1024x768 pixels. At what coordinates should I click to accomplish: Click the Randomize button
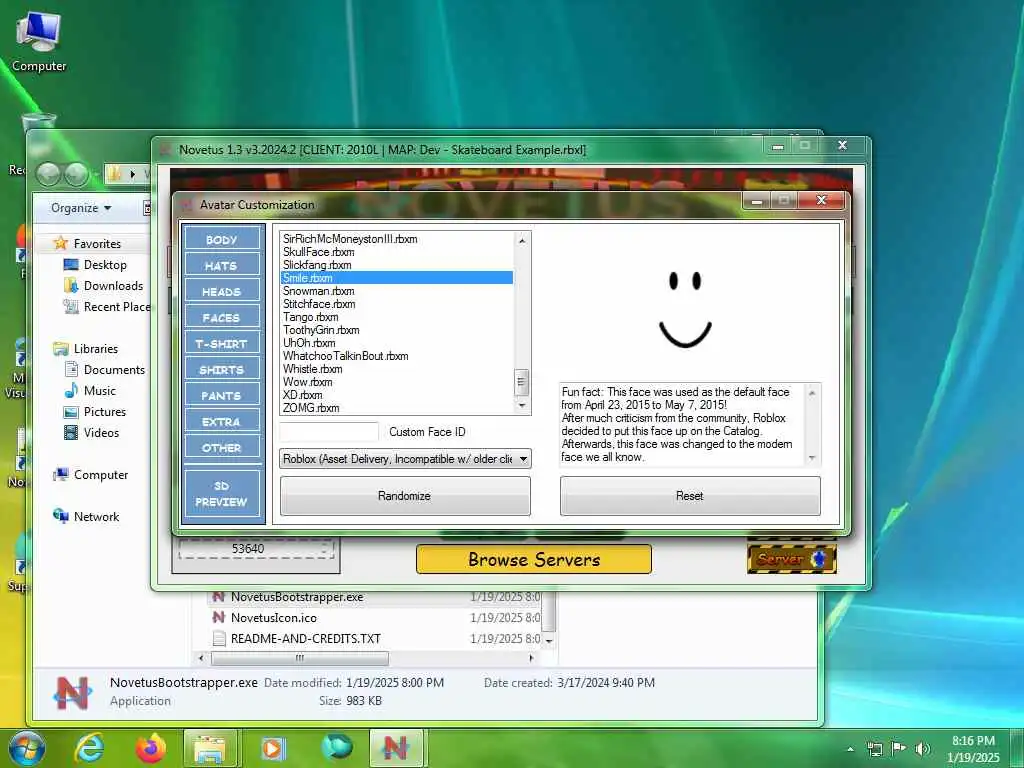[x=405, y=496]
